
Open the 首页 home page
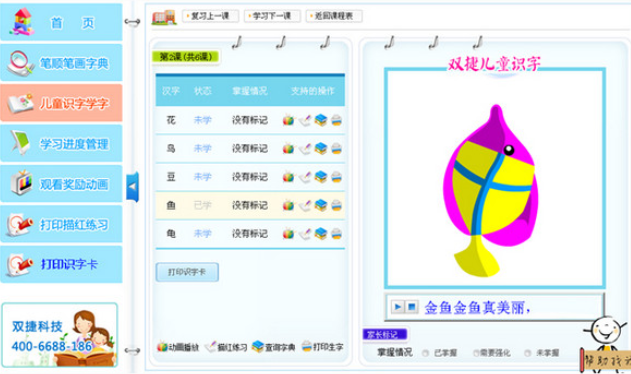click(x=61, y=22)
